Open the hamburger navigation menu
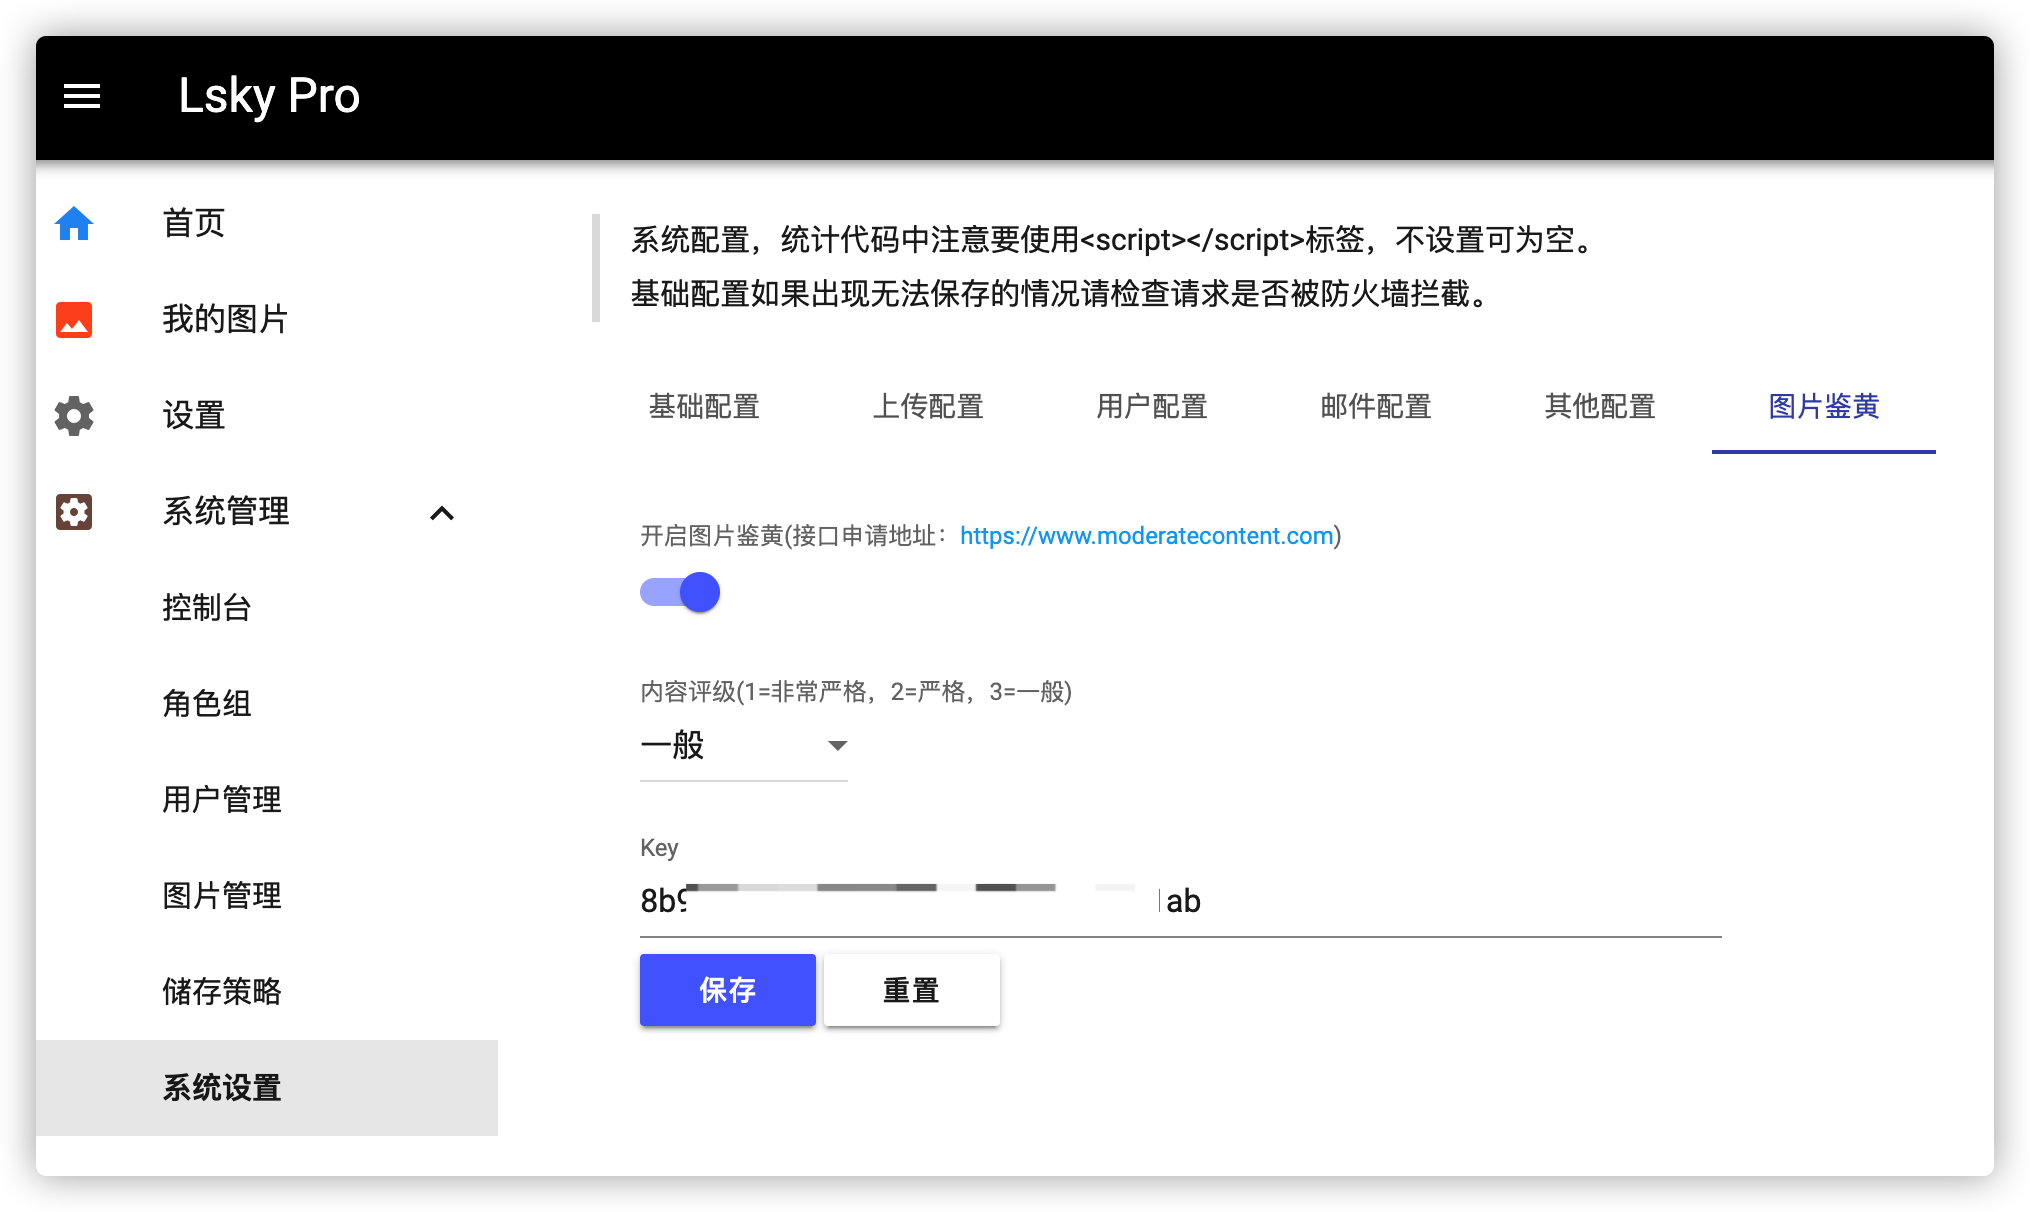 tap(81, 95)
